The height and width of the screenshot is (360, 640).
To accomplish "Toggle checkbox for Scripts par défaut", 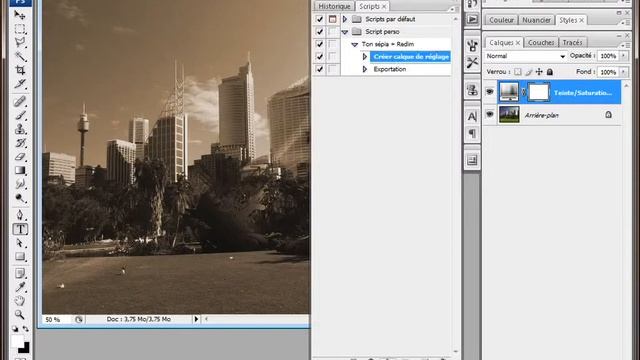I will click(x=320, y=19).
